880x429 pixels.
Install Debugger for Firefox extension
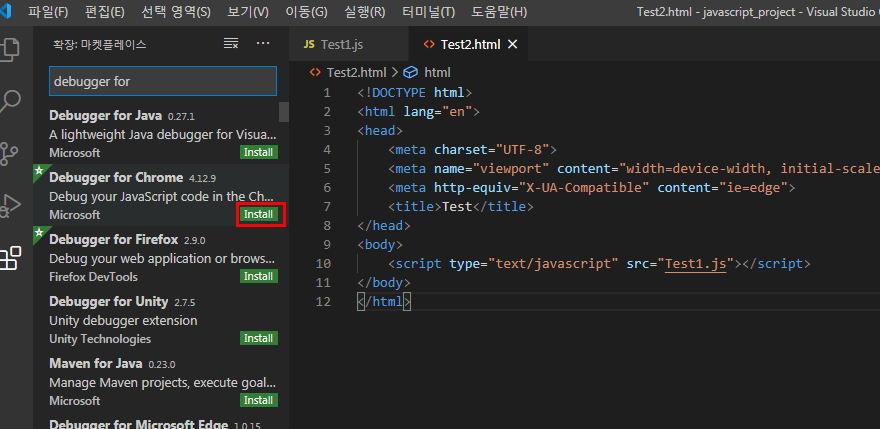click(259, 276)
